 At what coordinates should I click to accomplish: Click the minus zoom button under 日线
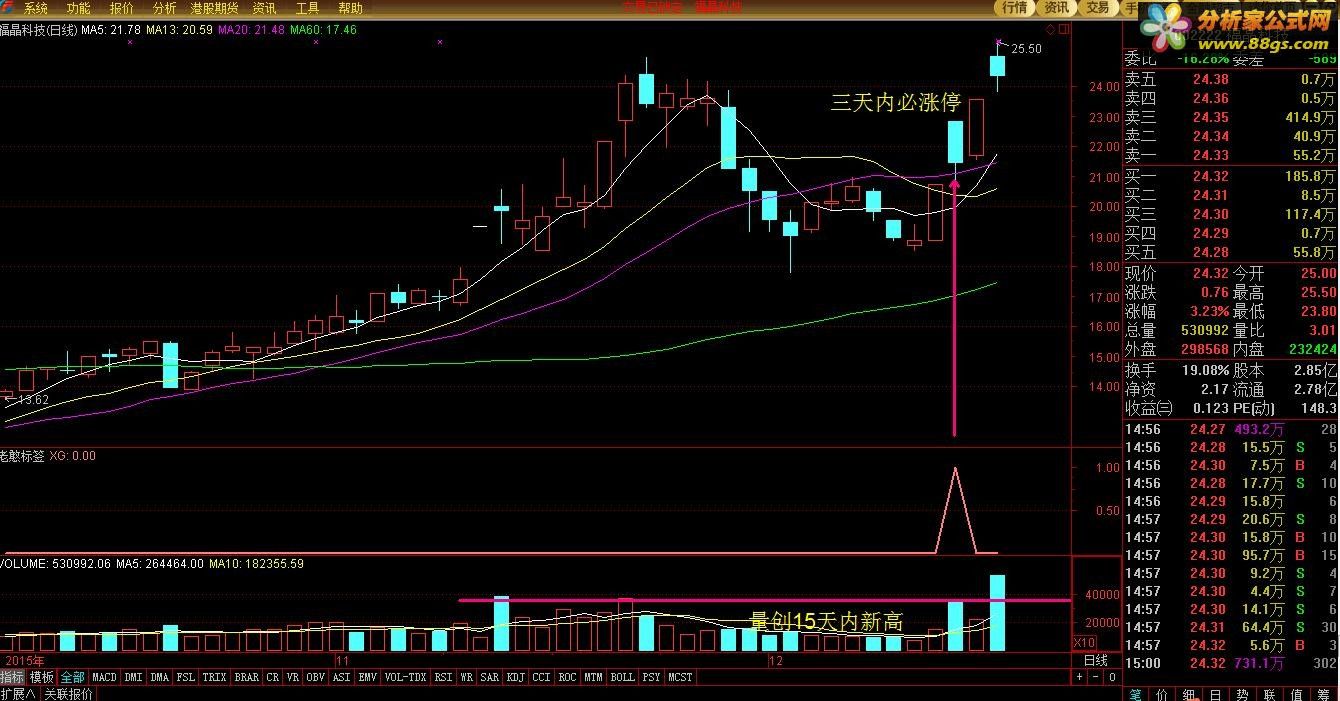click(x=1096, y=677)
